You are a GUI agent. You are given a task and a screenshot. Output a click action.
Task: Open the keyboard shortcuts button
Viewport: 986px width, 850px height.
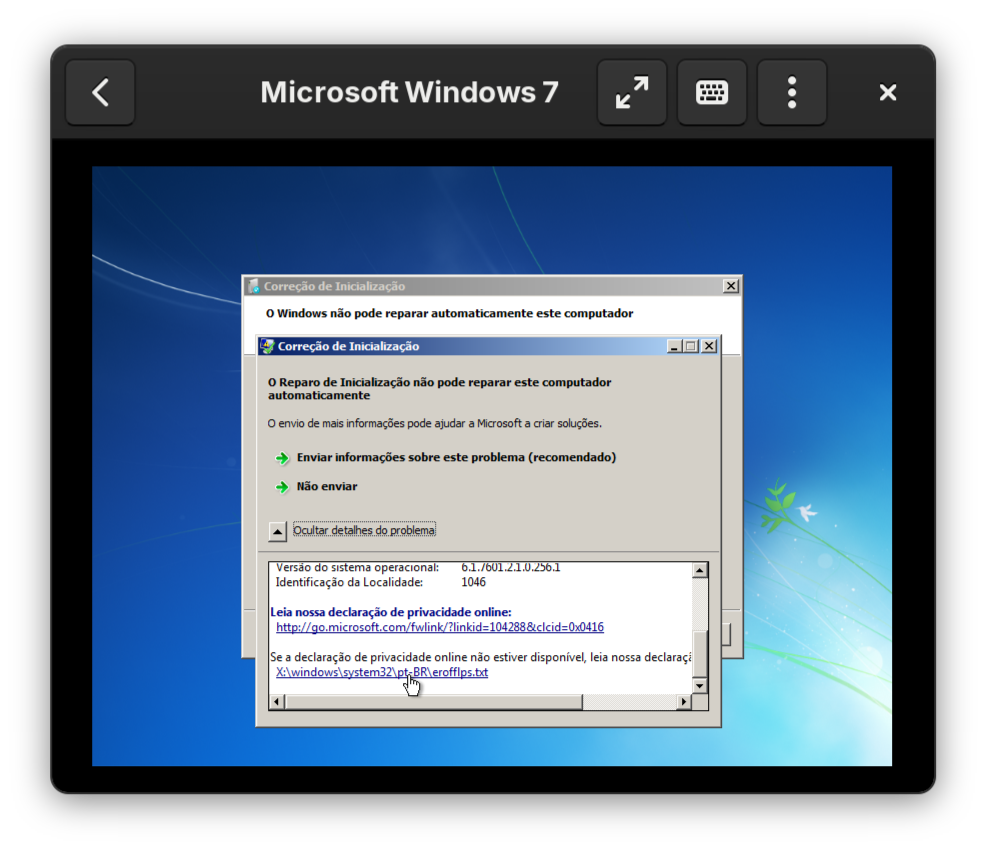711,92
